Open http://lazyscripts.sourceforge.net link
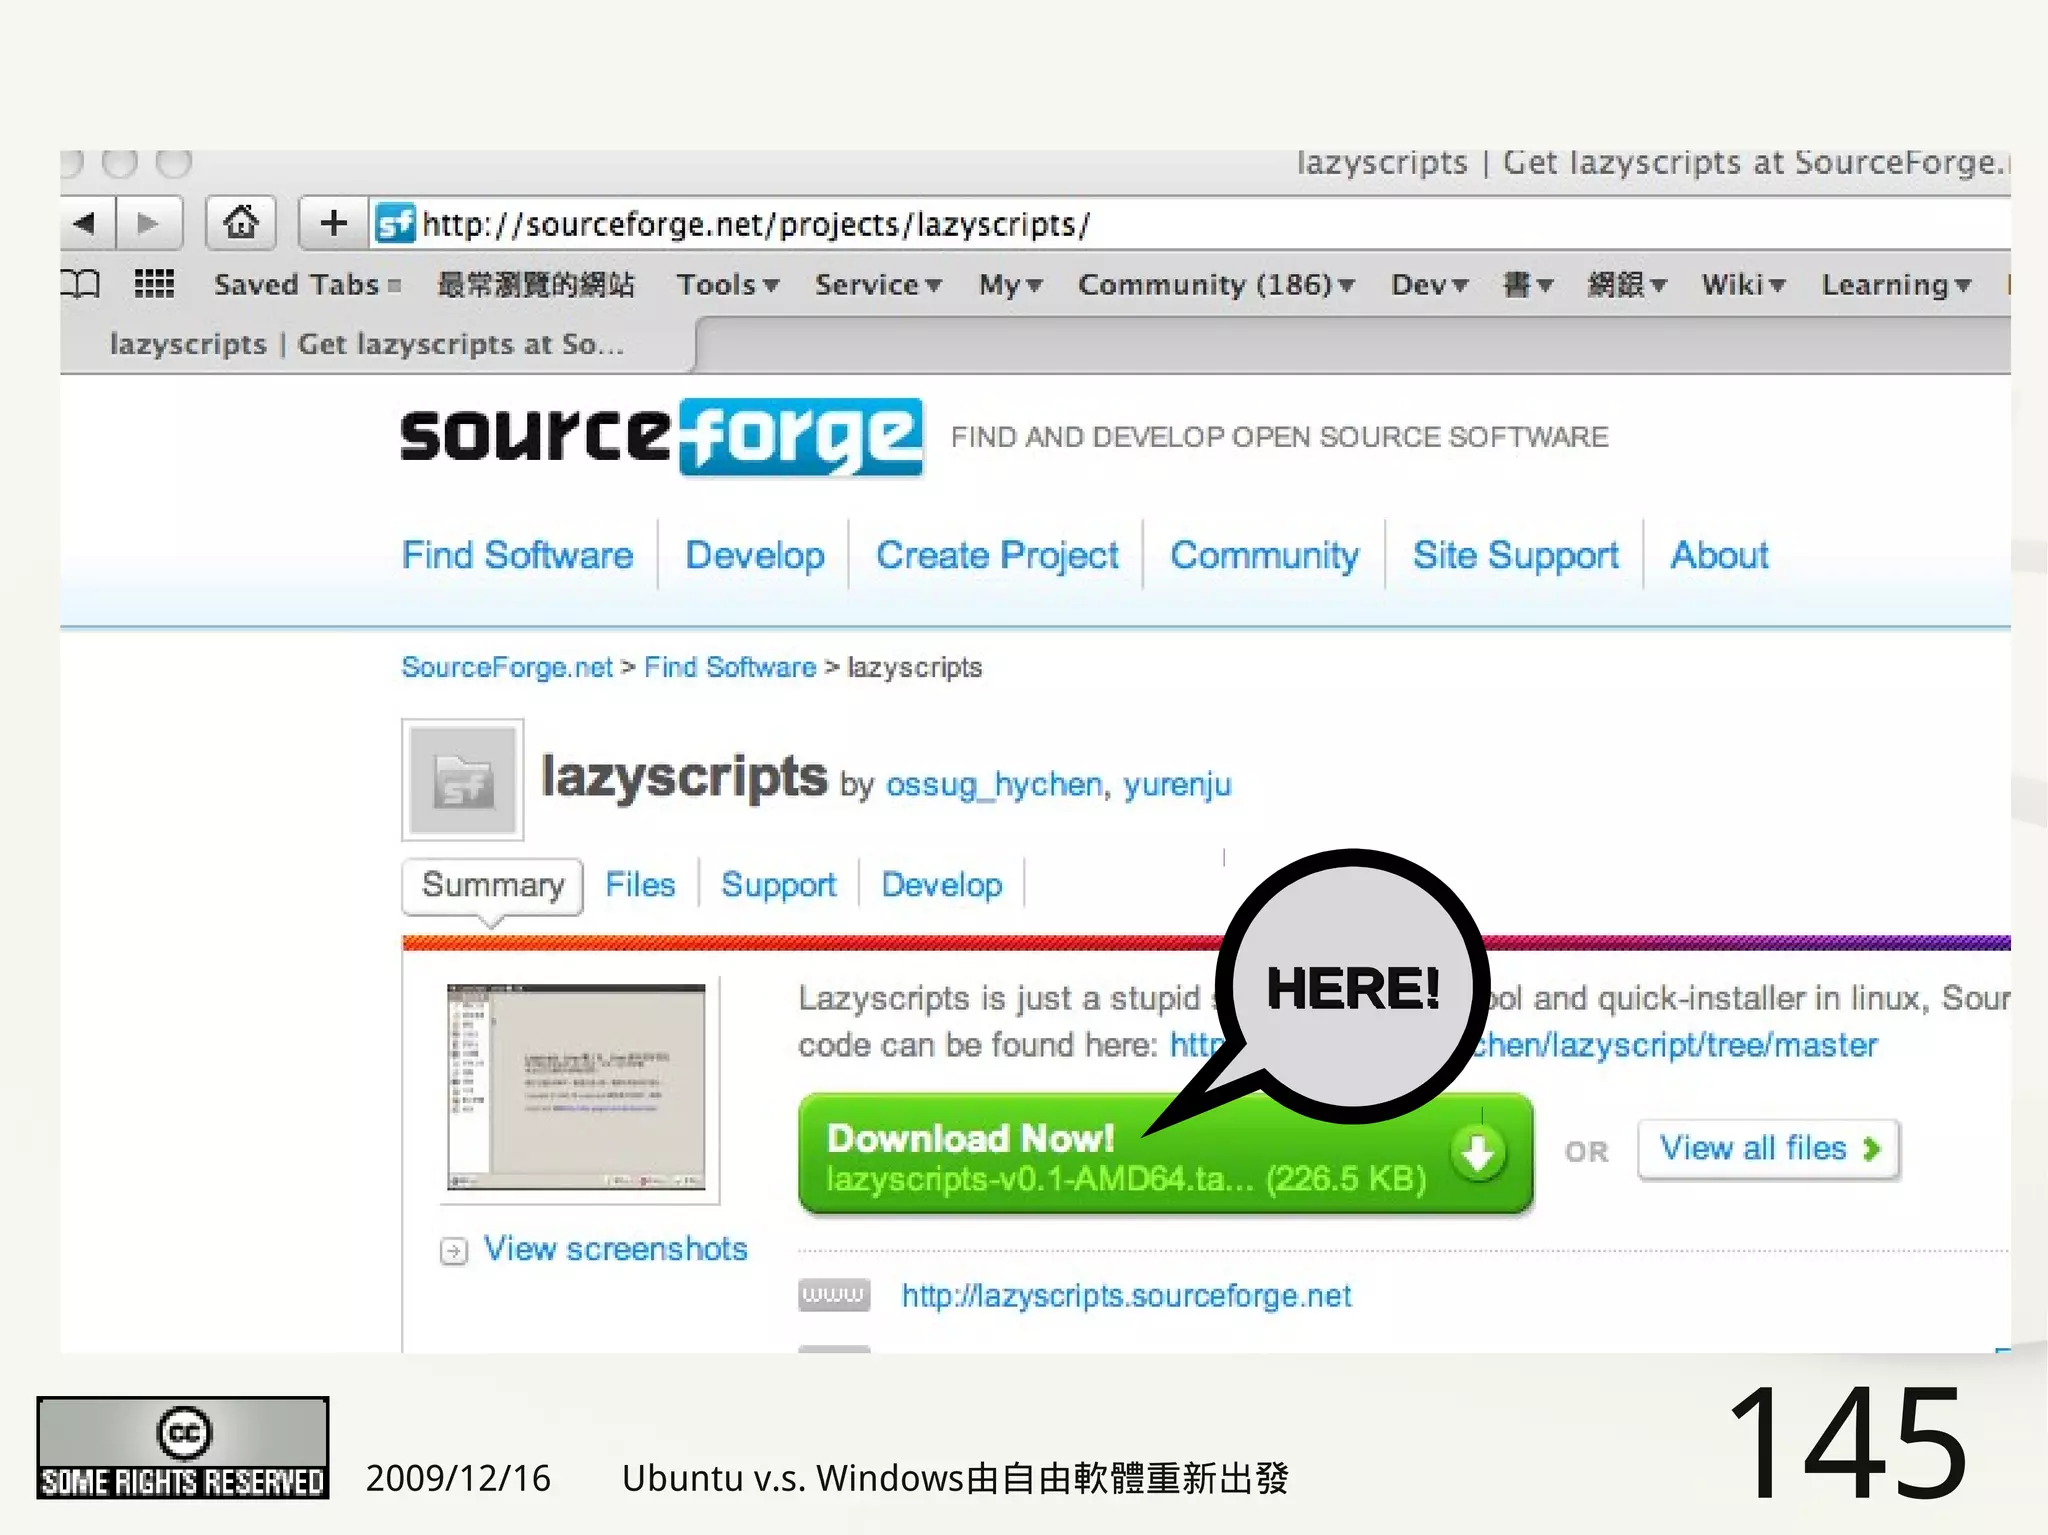Image resolution: width=2048 pixels, height=1535 pixels. click(x=1126, y=1296)
